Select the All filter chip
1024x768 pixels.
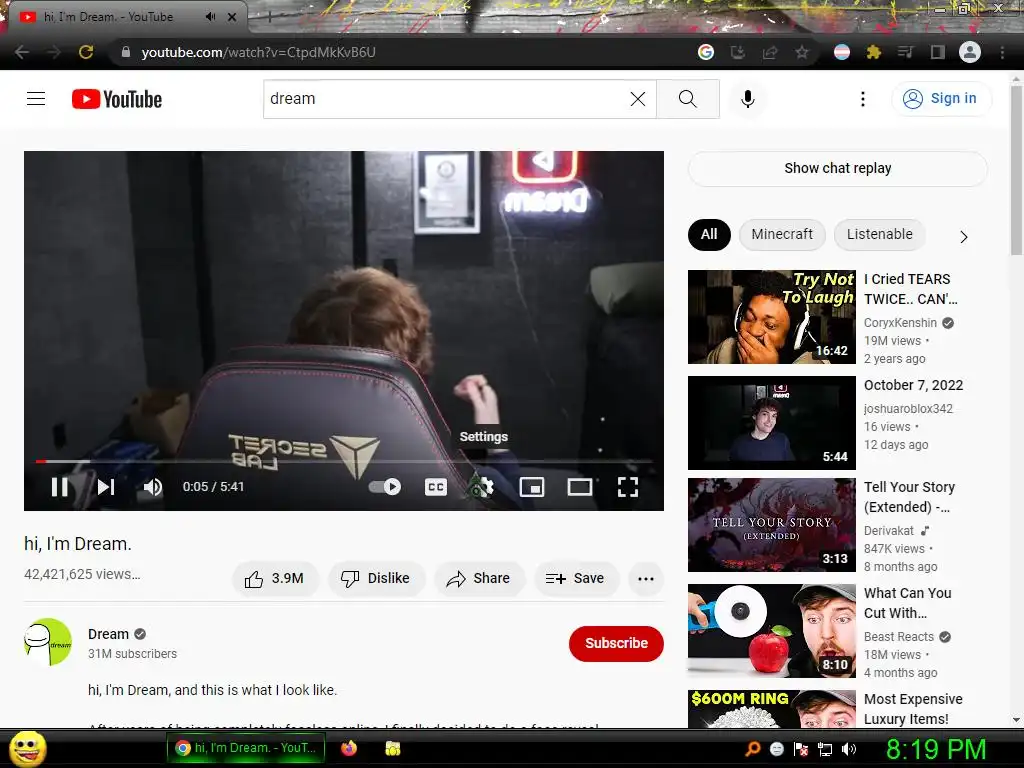coord(709,234)
